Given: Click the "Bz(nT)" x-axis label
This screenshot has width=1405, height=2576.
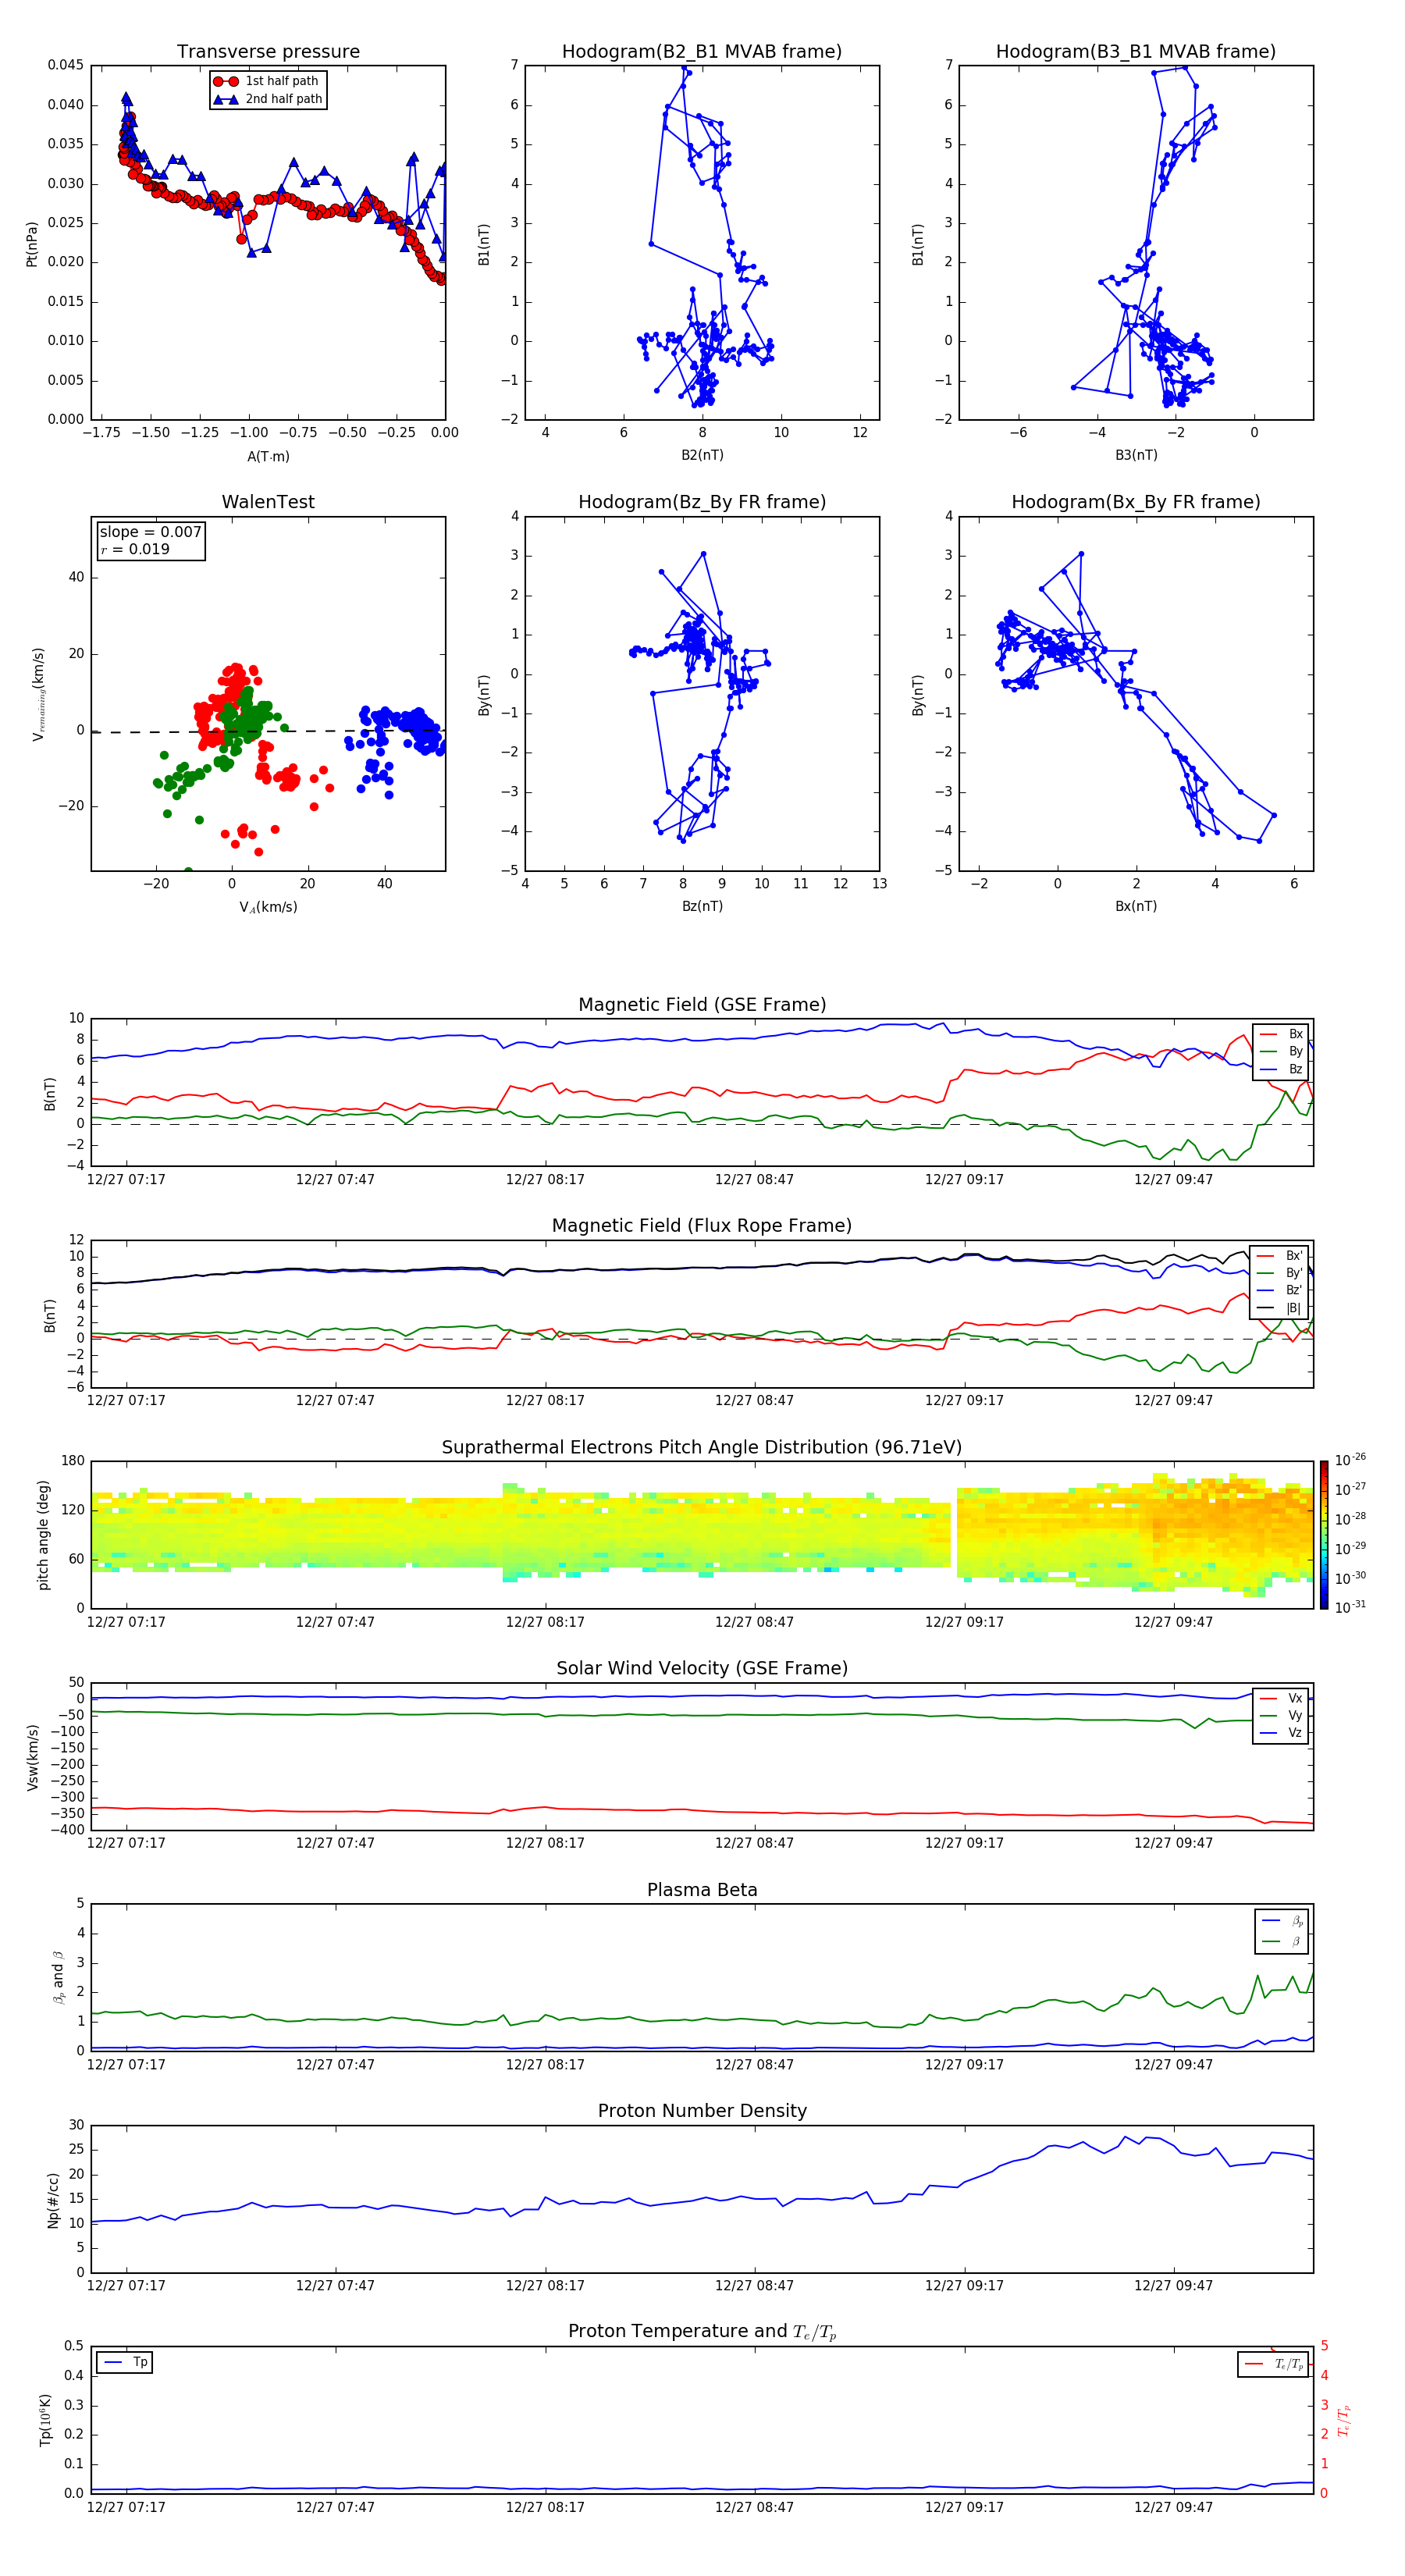Looking at the screenshot, I should [x=702, y=906].
